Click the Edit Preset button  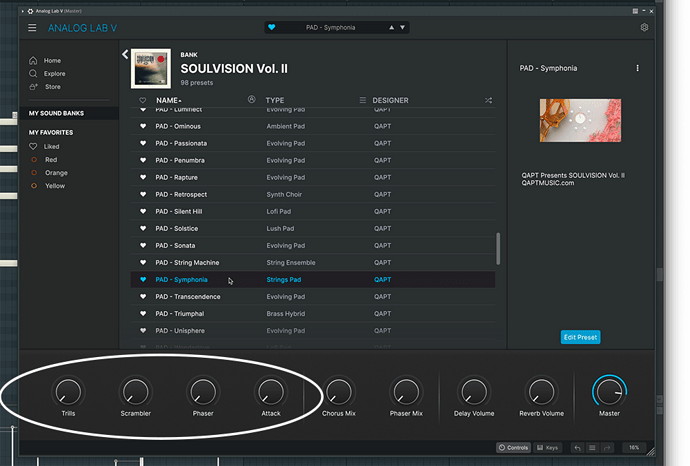pyautogui.click(x=580, y=337)
